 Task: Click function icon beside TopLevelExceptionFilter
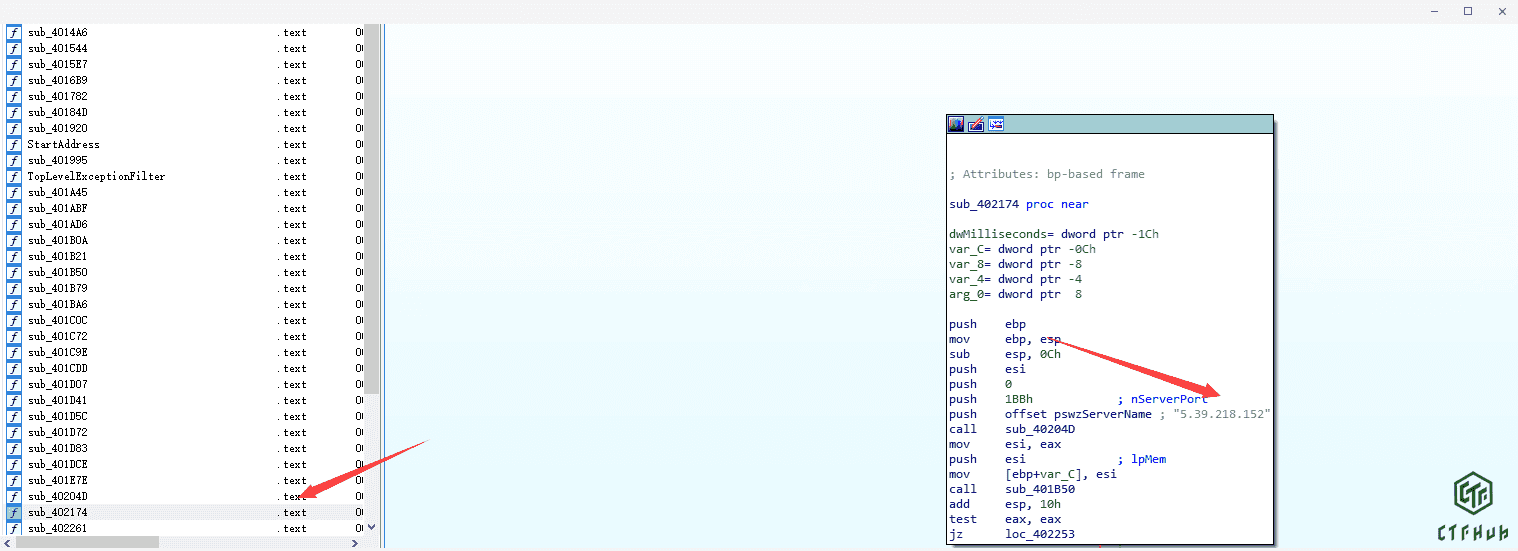(14, 177)
